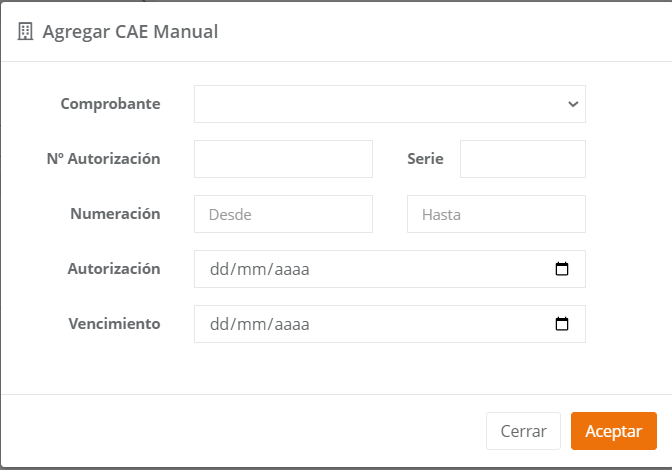
Task: Click into the Serie text box
Action: point(522,159)
